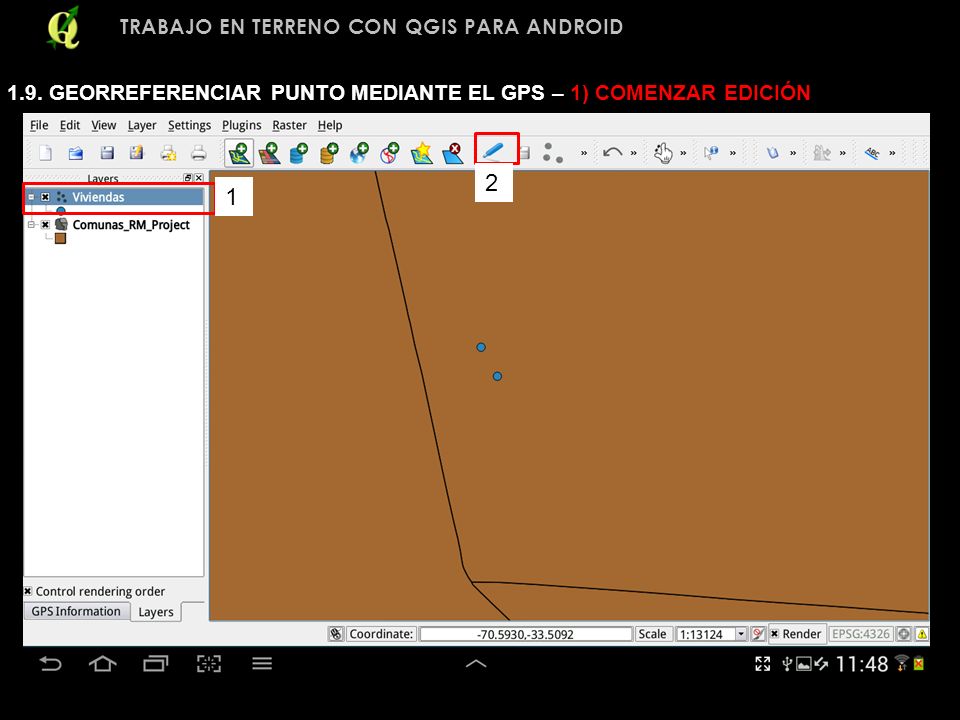Click the Add WMS Layer globe icon
The height and width of the screenshot is (720, 960).
point(359,152)
